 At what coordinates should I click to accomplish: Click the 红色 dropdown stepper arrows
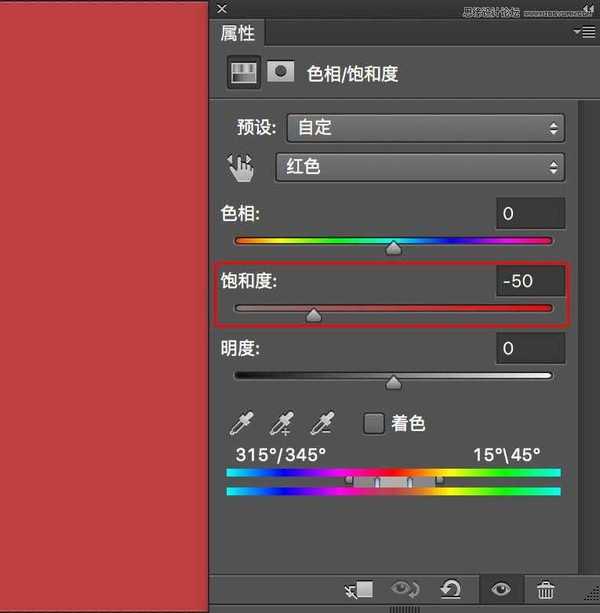553,168
